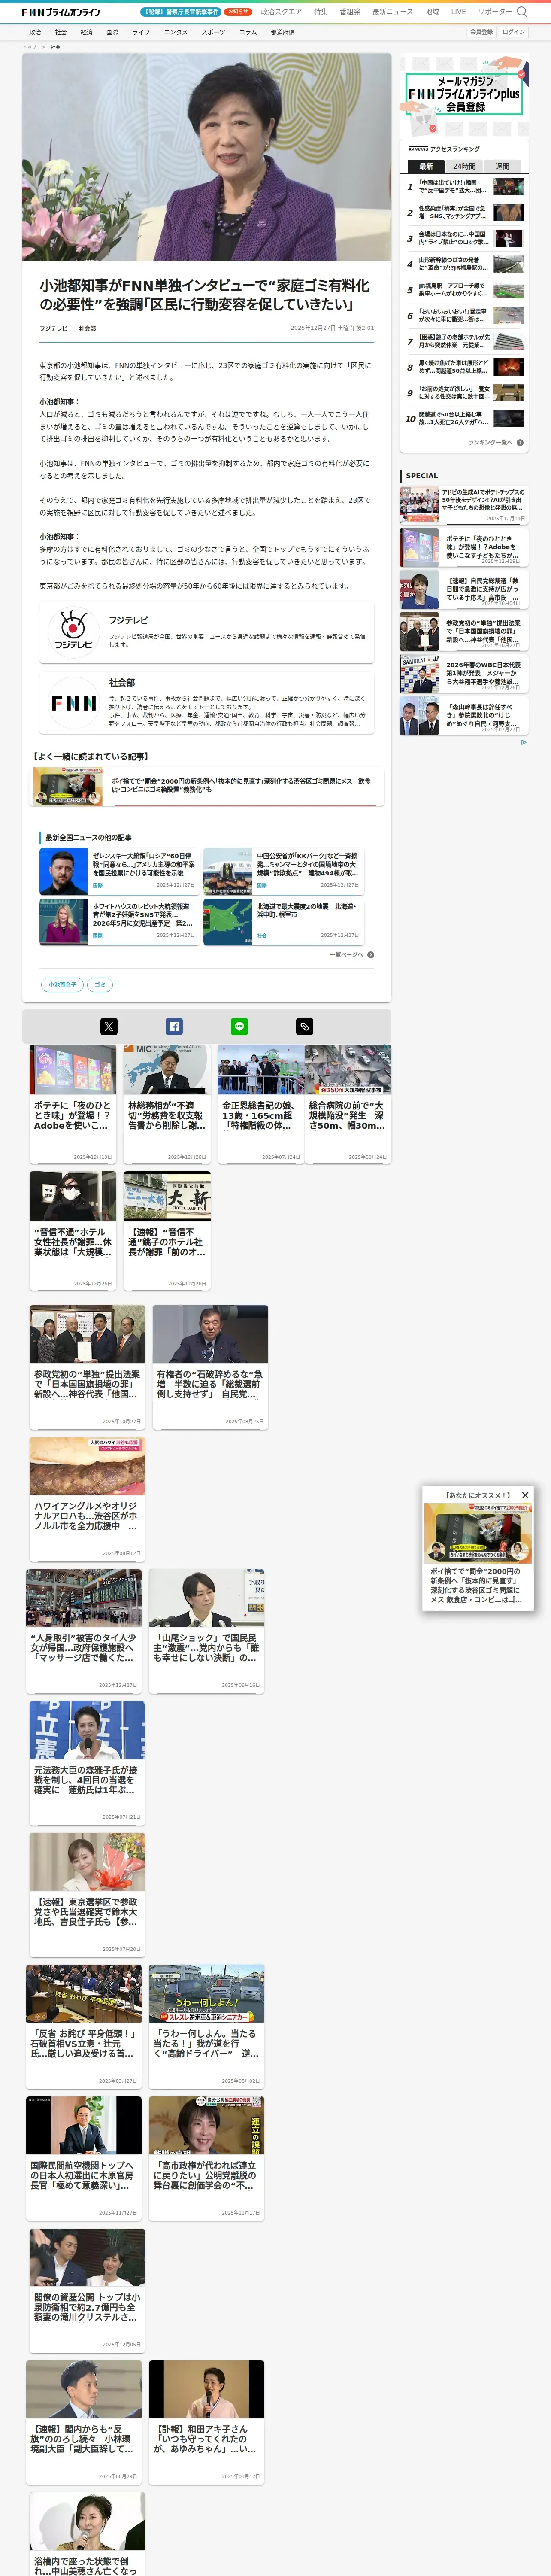Close the あなたにオススメ recommendation popup
This screenshot has height=2576, width=551.
pos(525,1495)
